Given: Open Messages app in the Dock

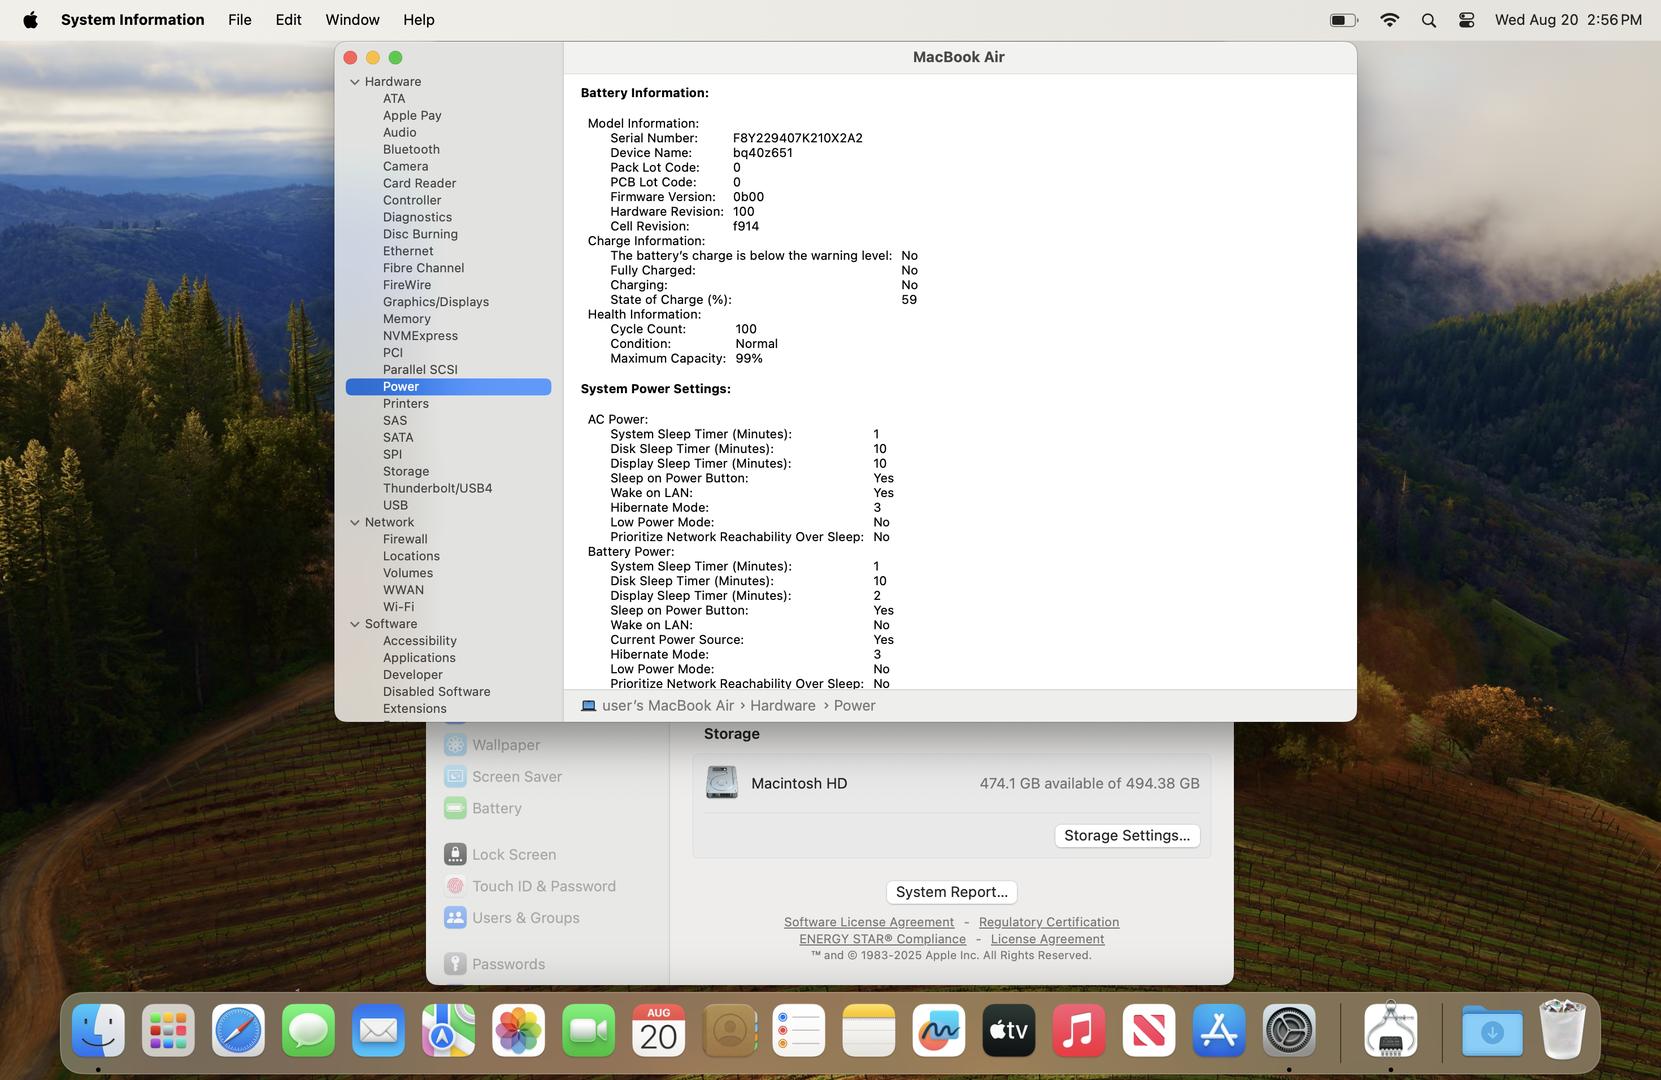Looking at the screenshot, I should click(x=308, y=1030).
